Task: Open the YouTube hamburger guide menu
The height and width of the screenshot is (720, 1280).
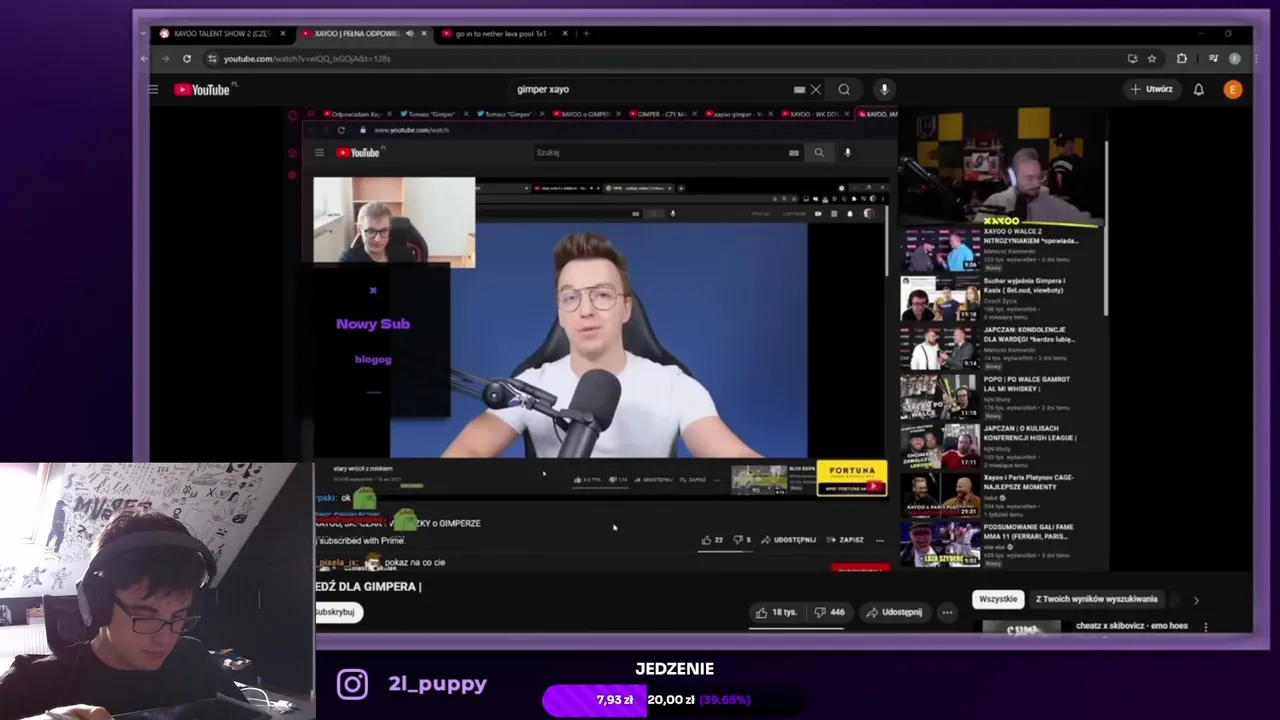Action: coord(153,89)
